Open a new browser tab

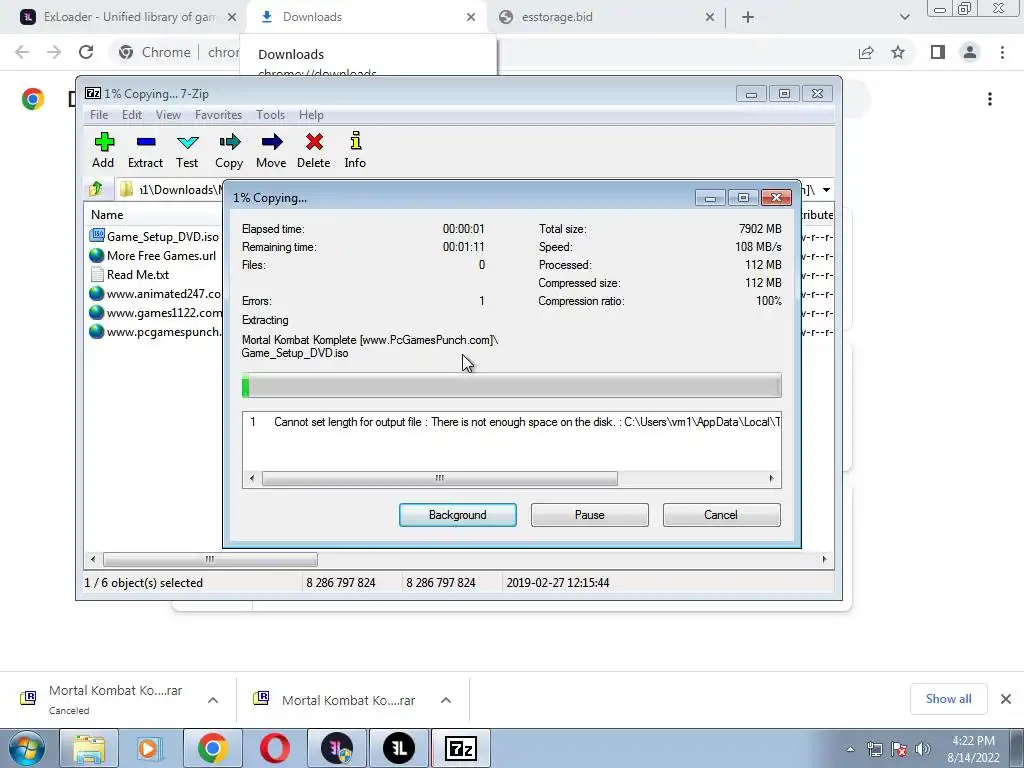[x=748, y=18]
